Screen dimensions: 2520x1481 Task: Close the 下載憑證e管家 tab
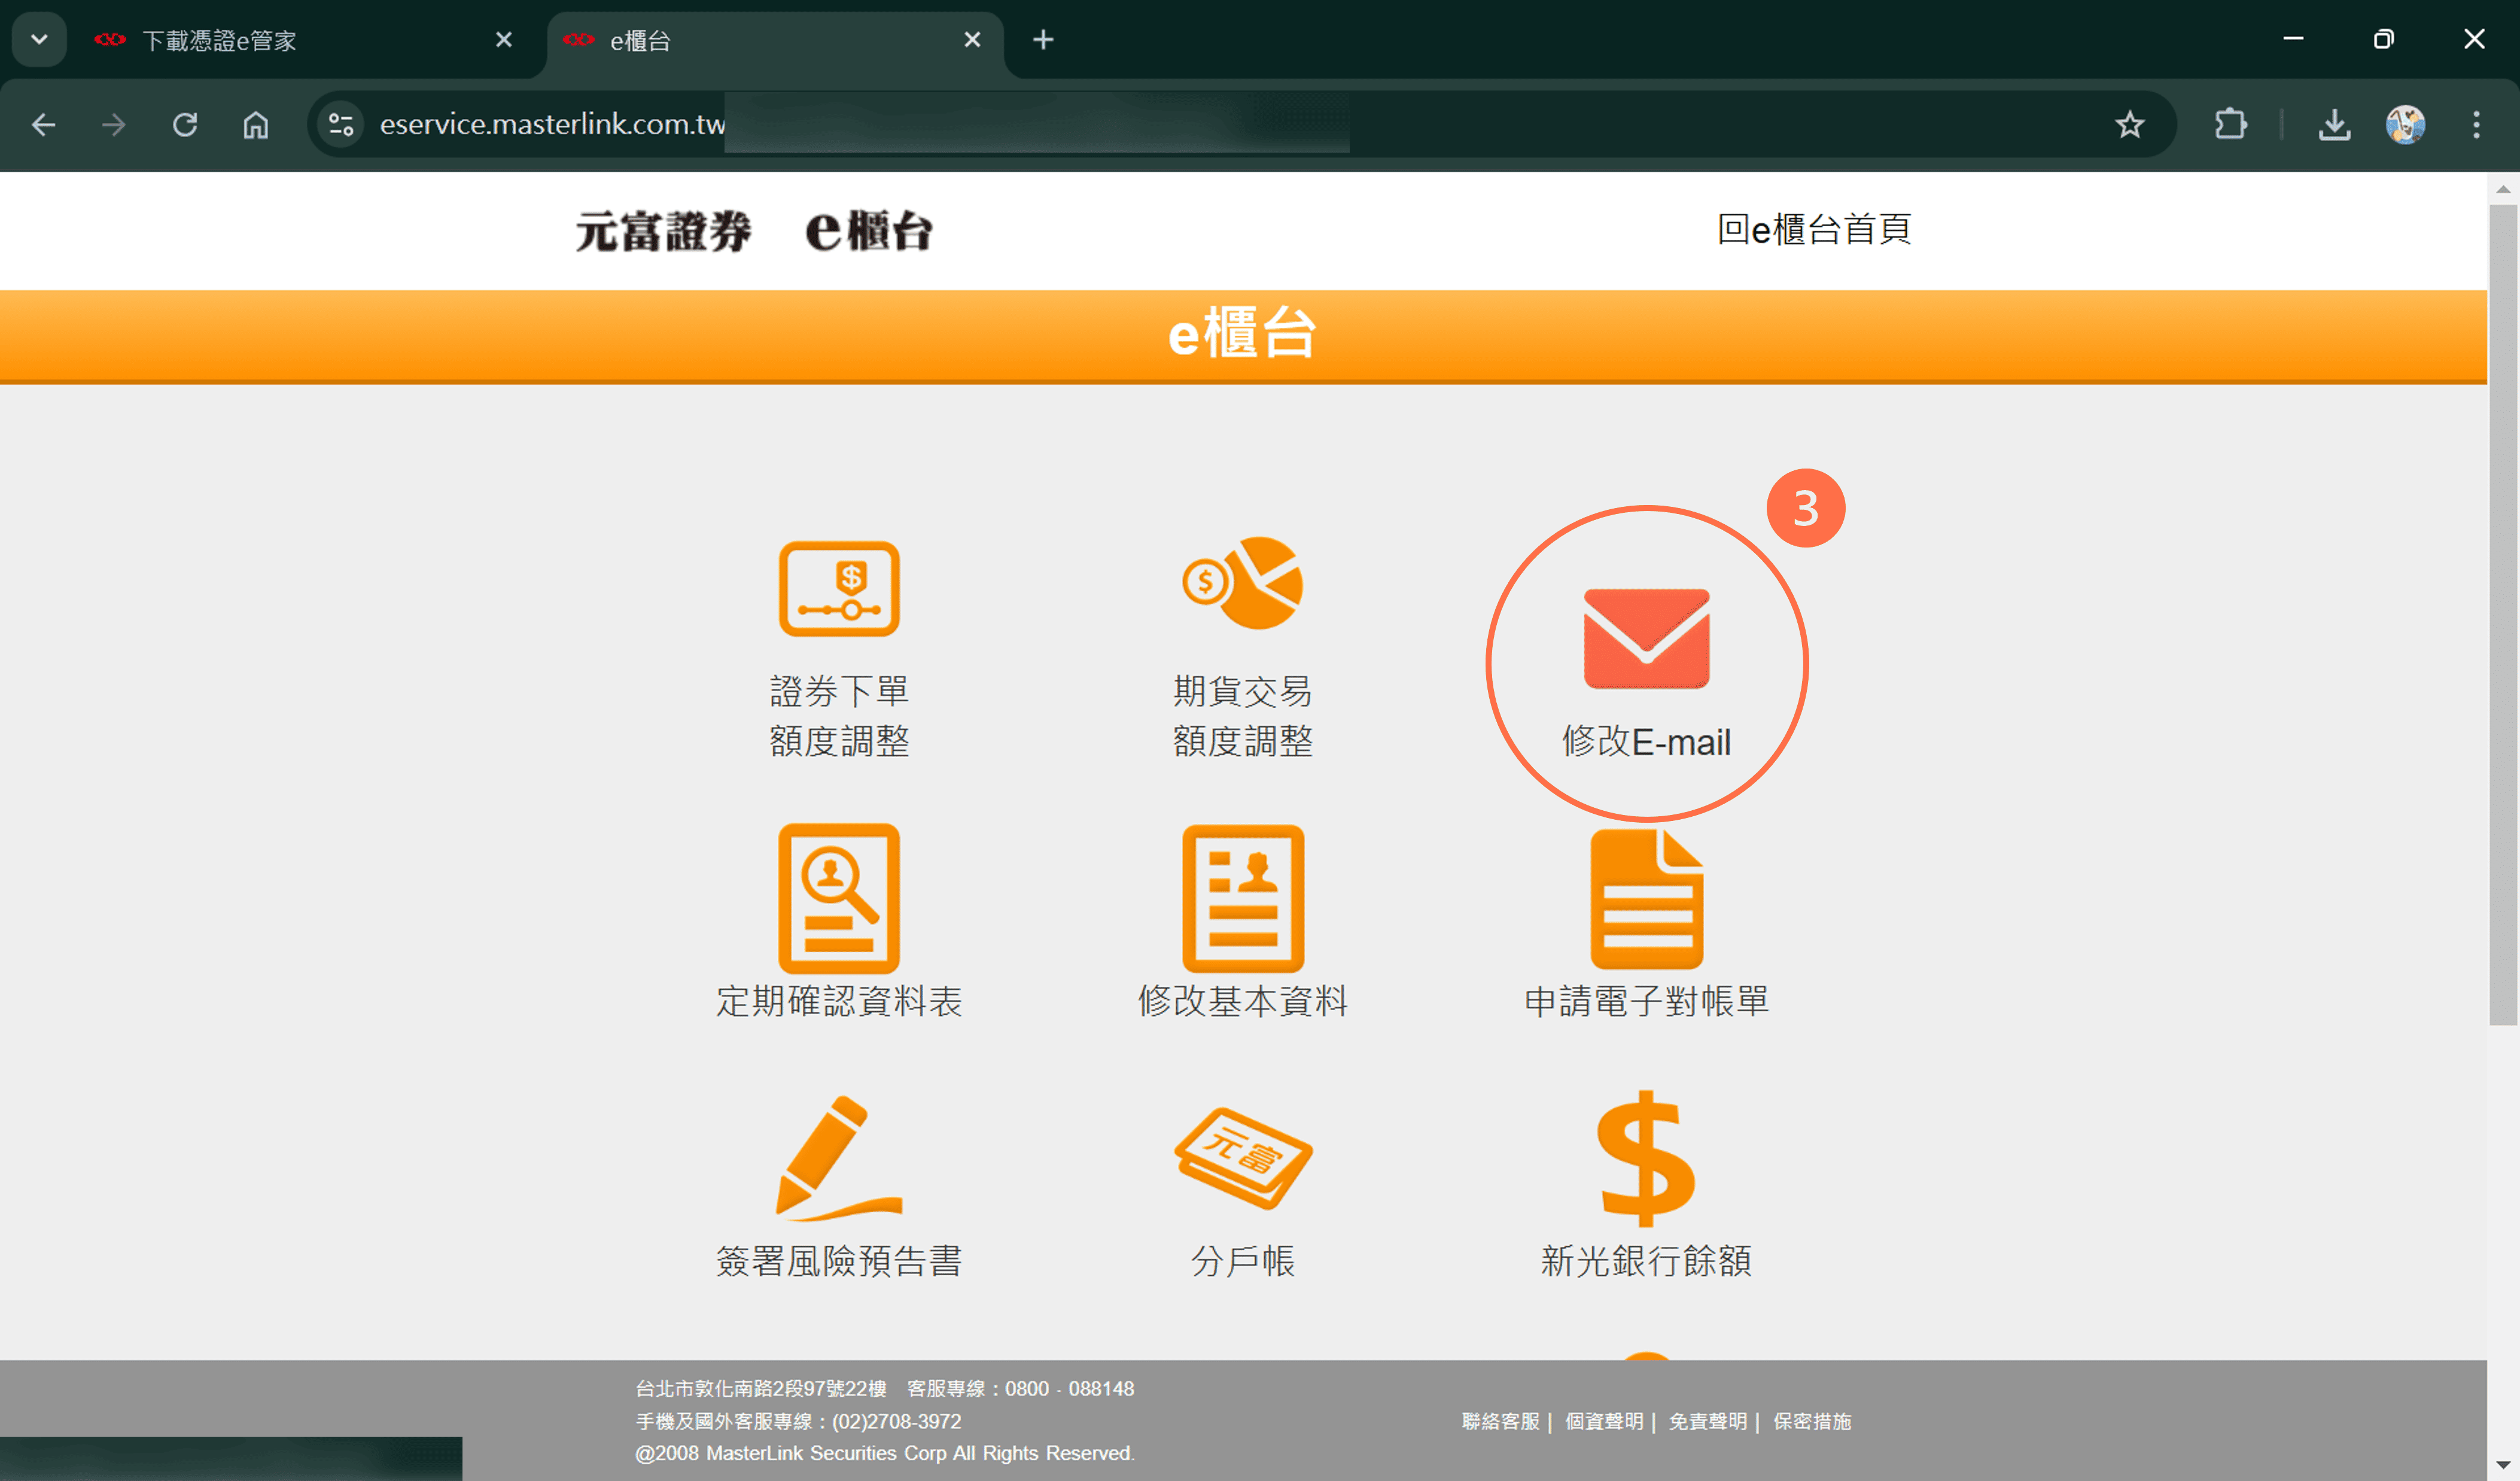tap(504, 40)
